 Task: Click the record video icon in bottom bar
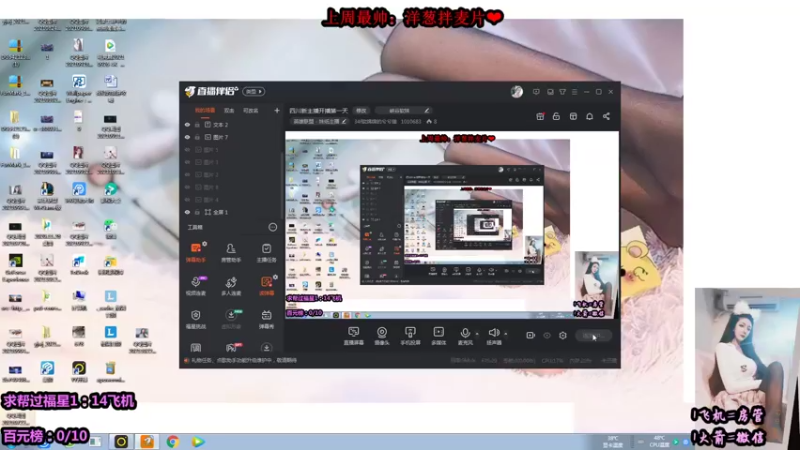[x=531, y=335]
